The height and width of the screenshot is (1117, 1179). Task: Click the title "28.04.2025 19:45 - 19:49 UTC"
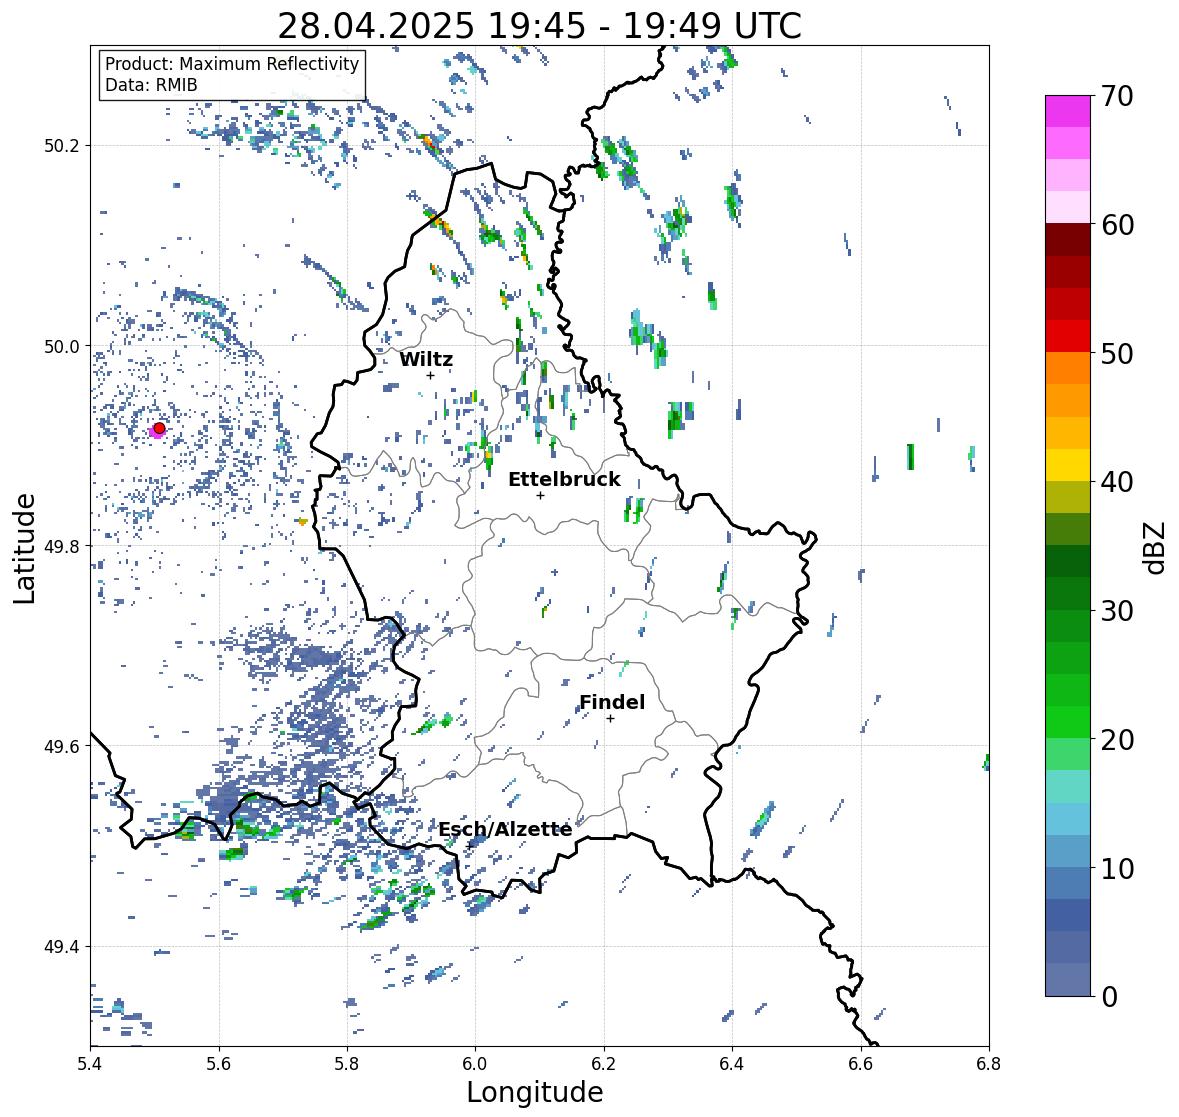tap(539, 26)
